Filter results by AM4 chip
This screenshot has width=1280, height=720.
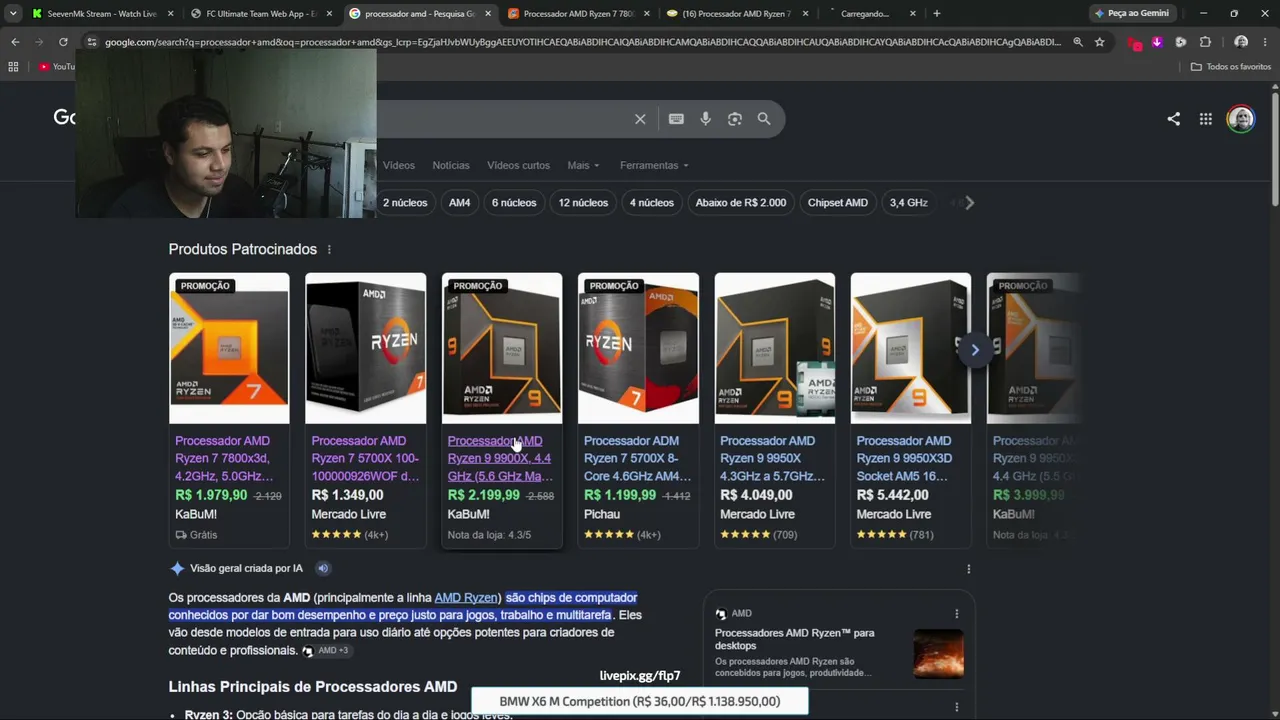459,203
